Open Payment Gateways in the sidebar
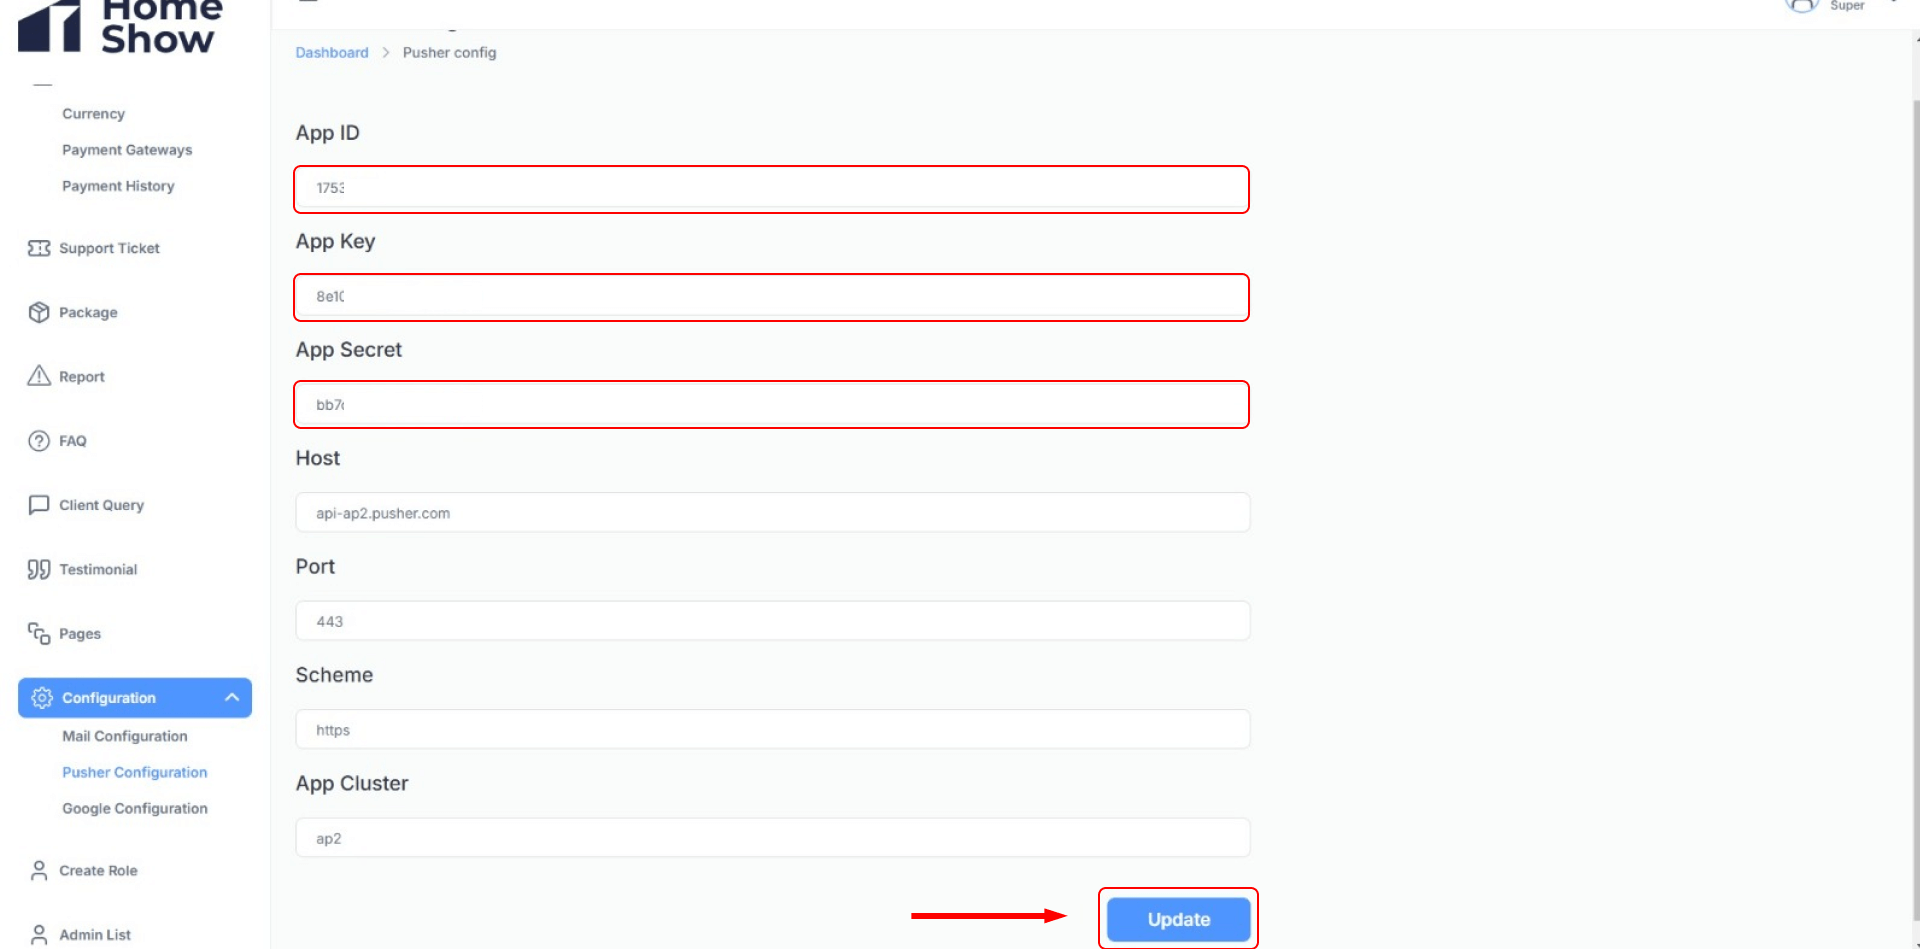The width and height of the screenshot is (1920, 949). point(127,150)
